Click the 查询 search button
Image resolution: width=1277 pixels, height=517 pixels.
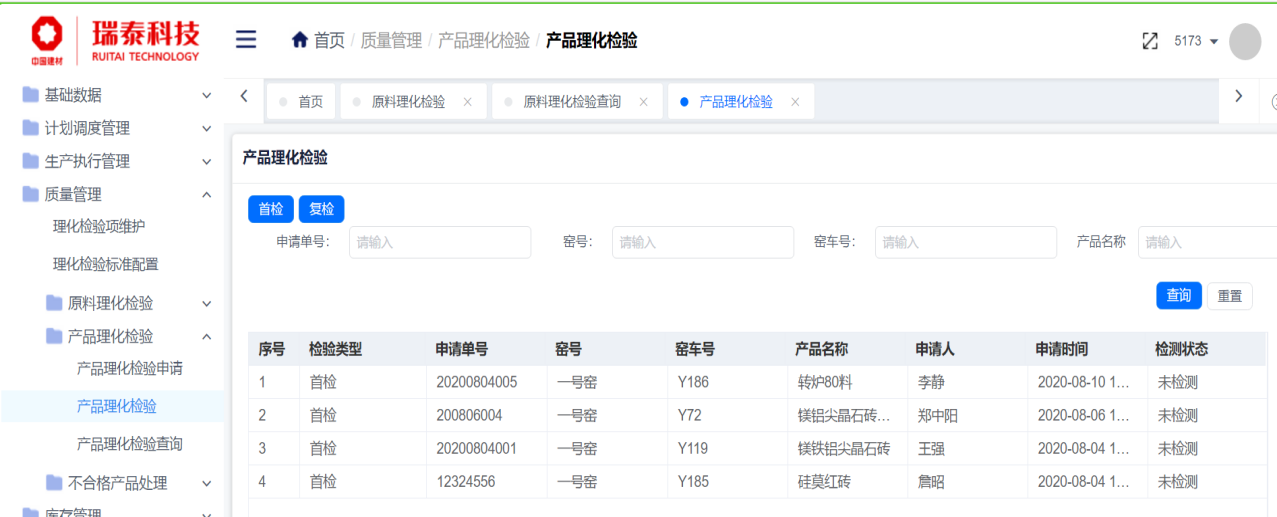point(1178,295)
